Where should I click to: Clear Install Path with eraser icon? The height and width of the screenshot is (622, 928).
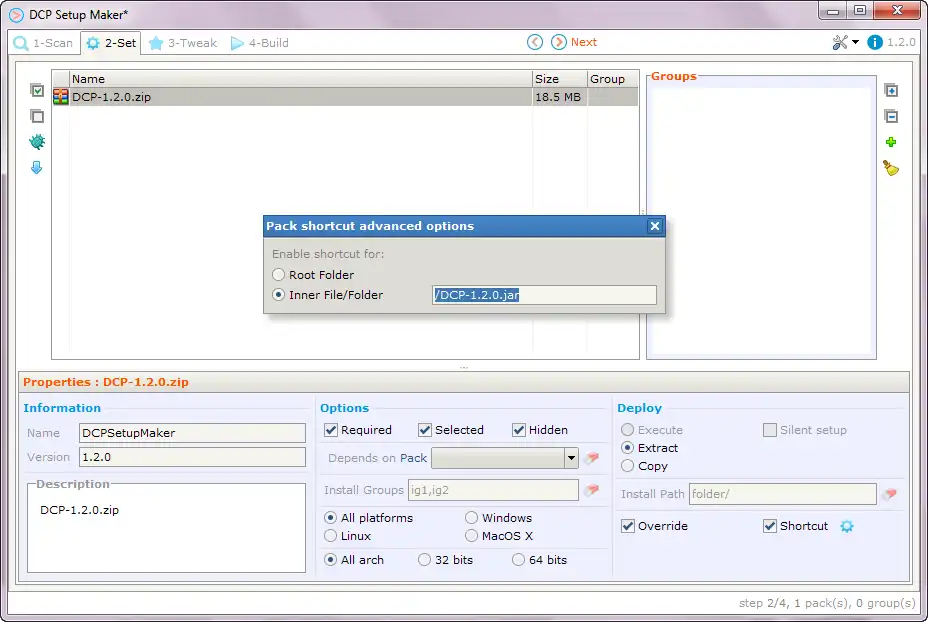point(890,494)
